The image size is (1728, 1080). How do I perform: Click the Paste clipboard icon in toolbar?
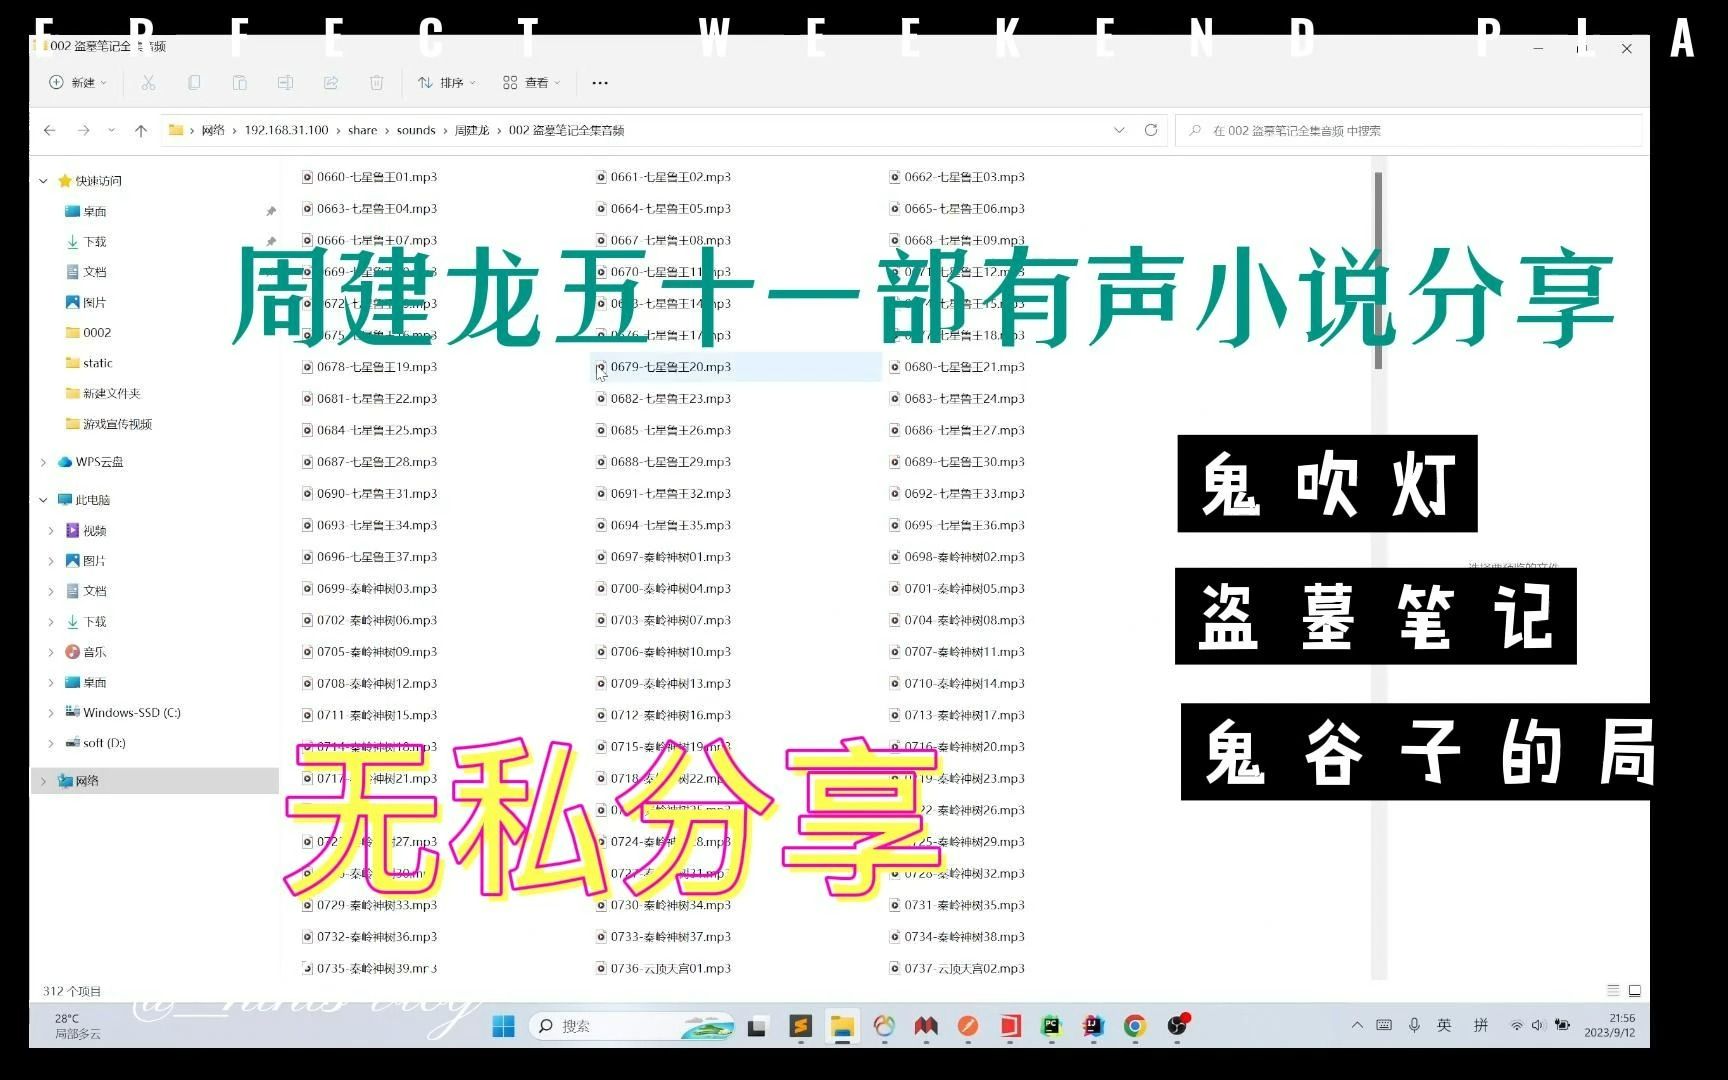239,83
